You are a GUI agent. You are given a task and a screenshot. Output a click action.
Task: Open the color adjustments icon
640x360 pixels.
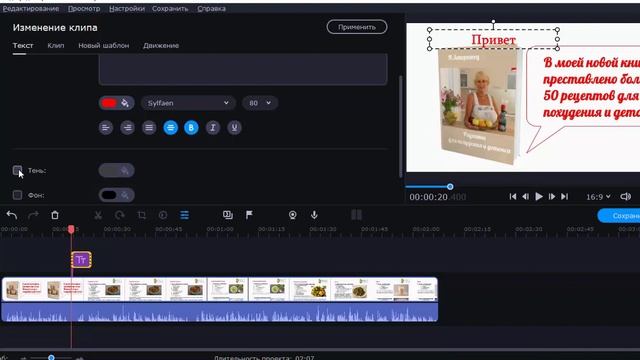(163, 215)
